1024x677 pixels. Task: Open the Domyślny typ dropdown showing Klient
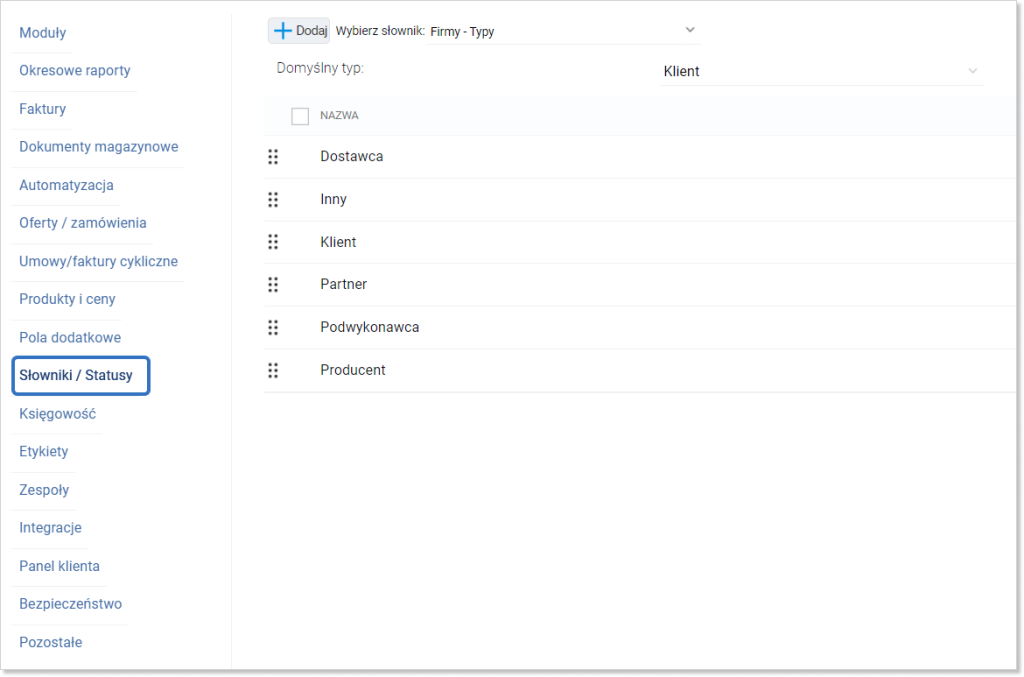click(822, 71)
